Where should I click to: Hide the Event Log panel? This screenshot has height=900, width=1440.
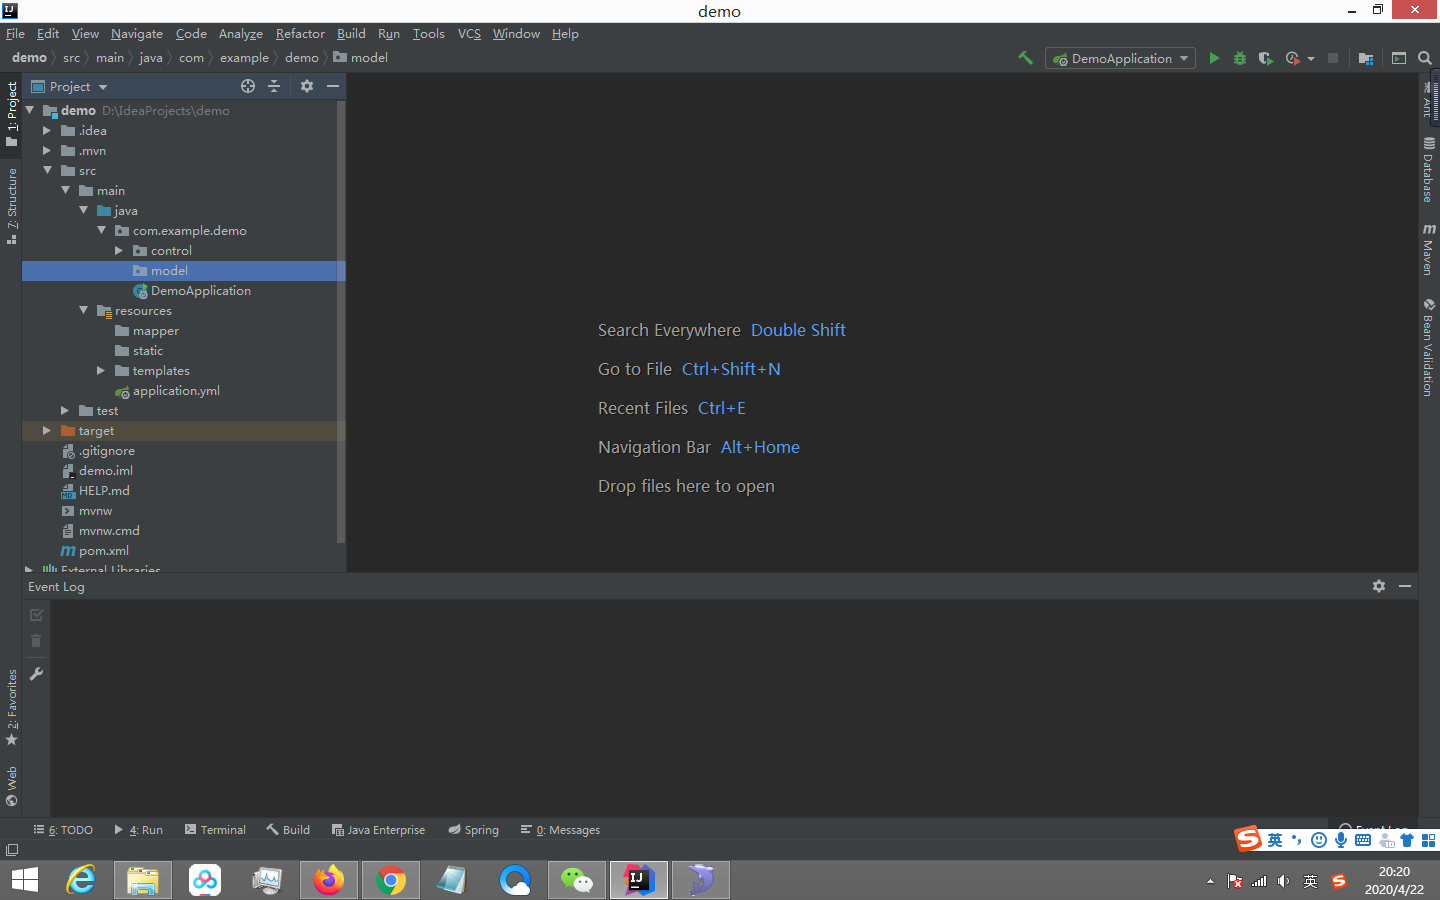coord(1405,586)
